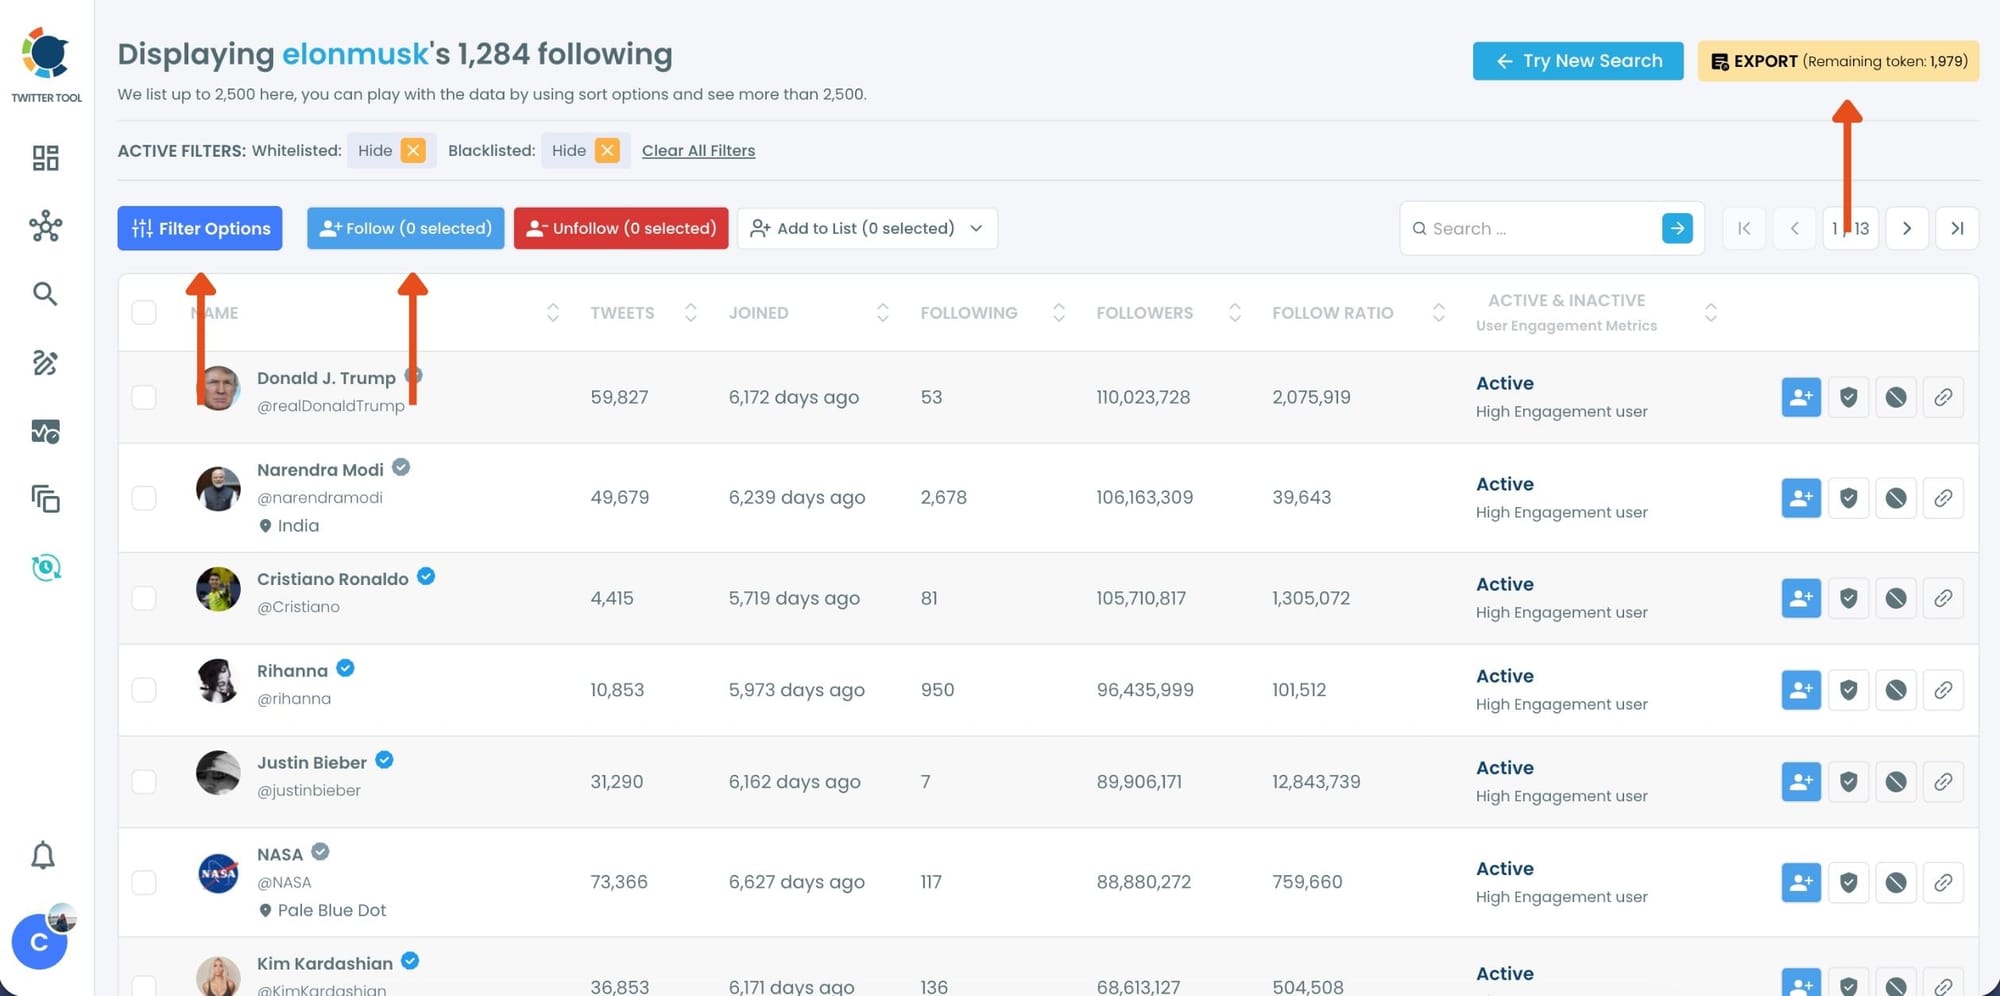Sort table by Follow Ratio column
The image size is (2000, 996).
pos(1439,313)
